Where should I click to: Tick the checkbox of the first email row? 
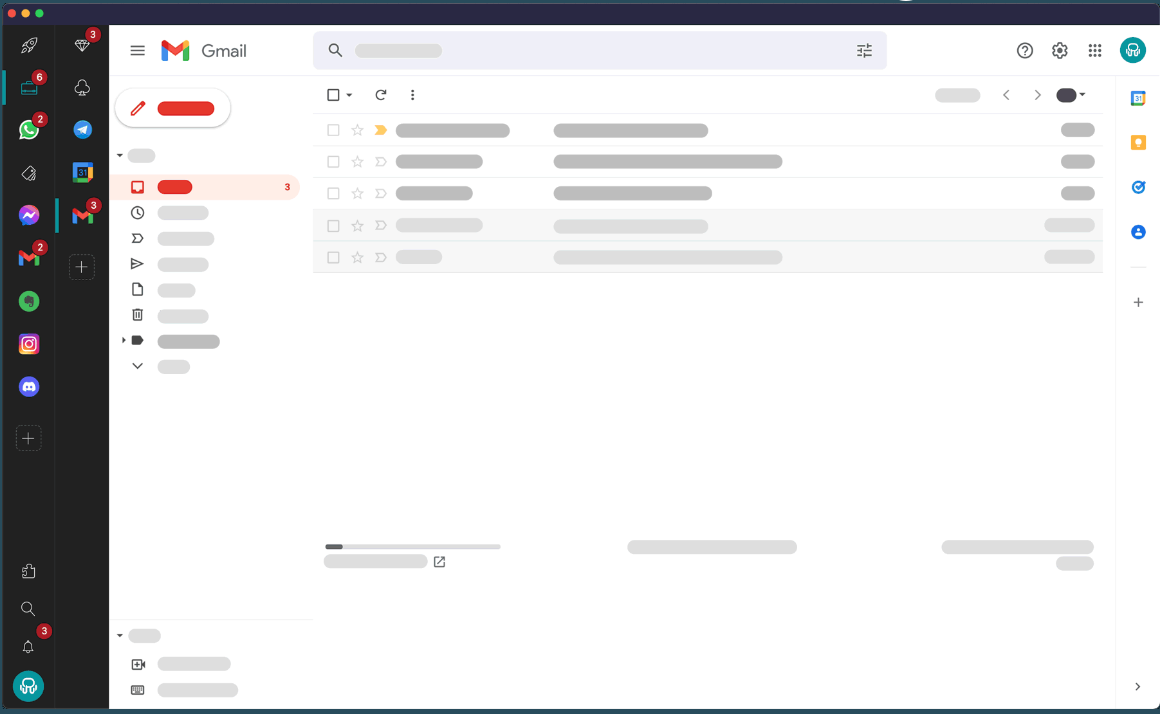pyautogui.click(x=333, y=130)
